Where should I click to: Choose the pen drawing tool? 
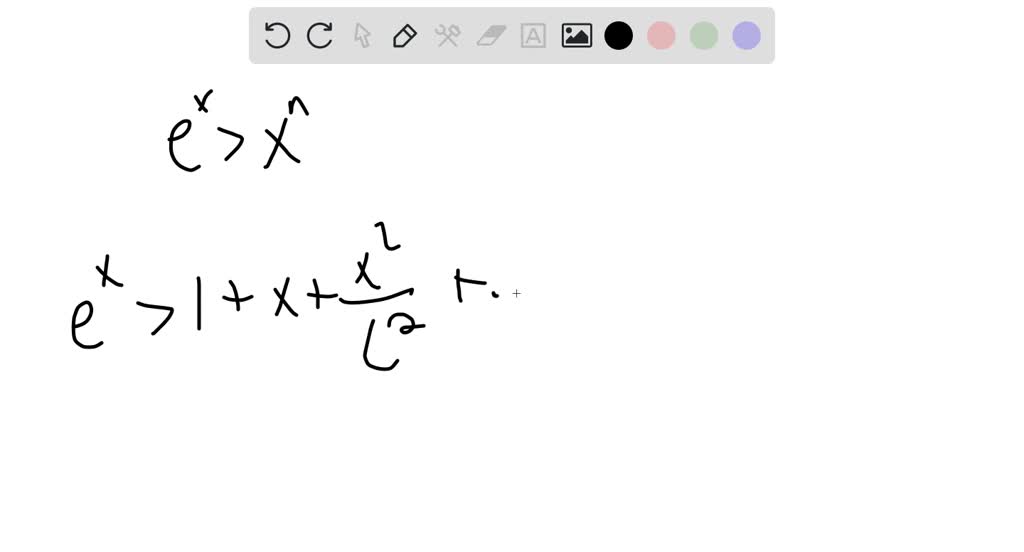(405, 35)
